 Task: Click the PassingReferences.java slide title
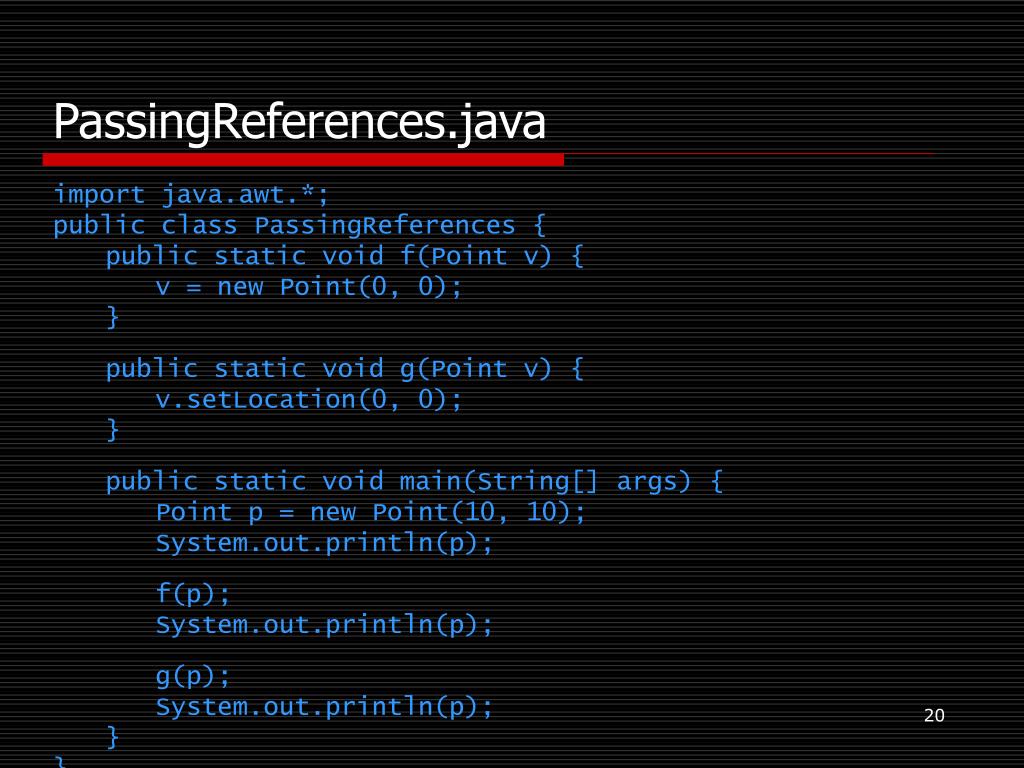pyautogui.click(x=299, y=123)
